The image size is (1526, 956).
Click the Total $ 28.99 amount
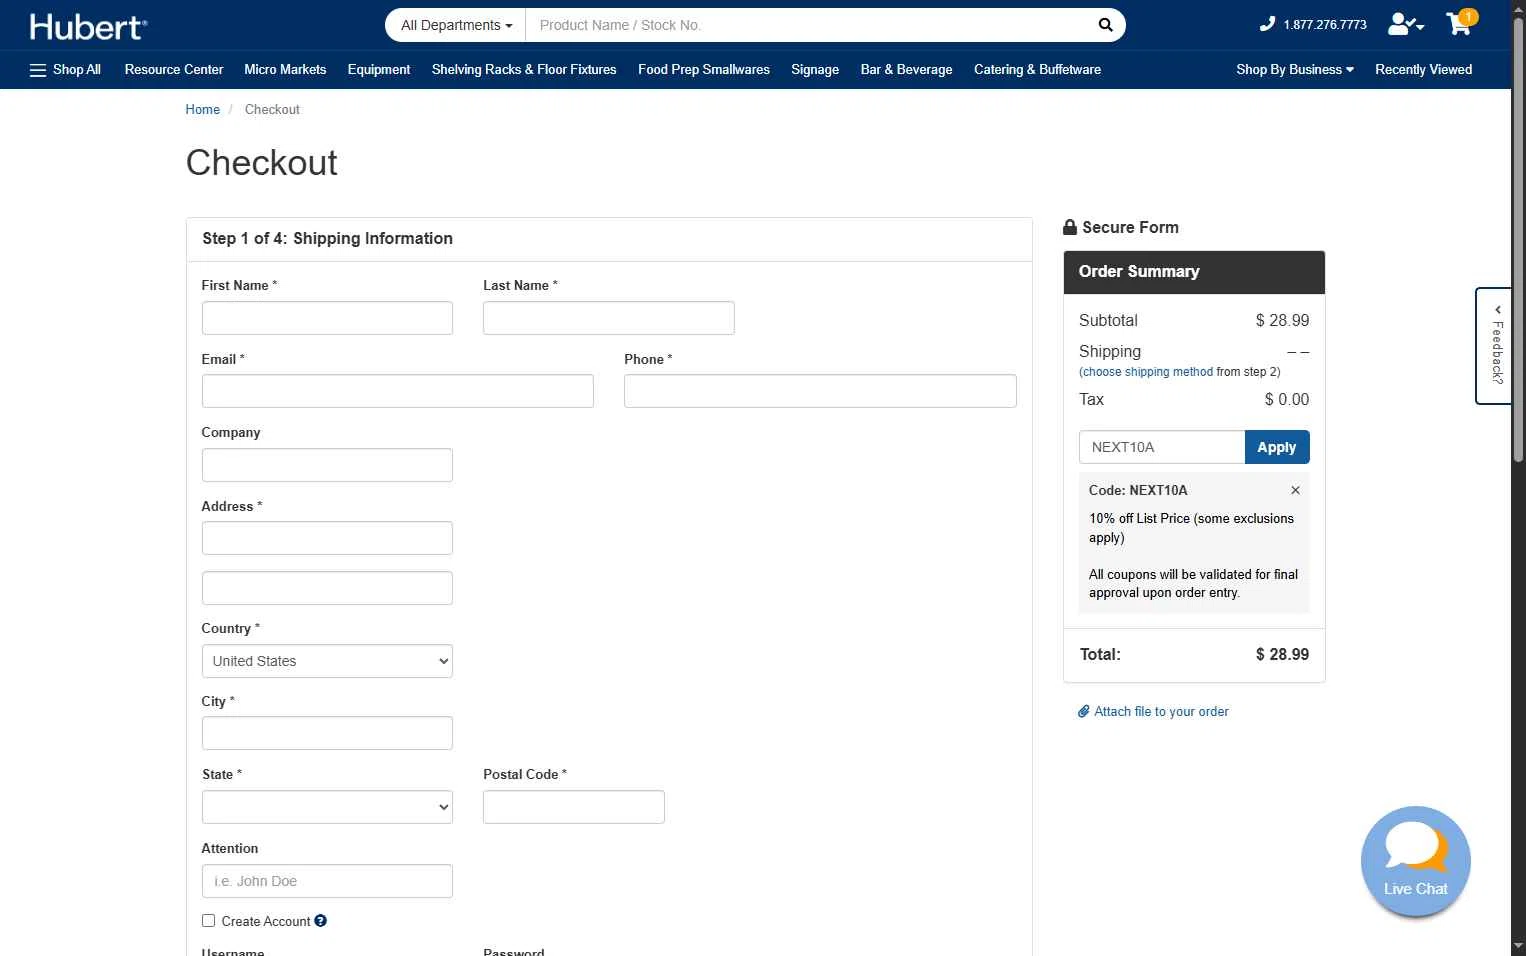[x=1282, y=654]
